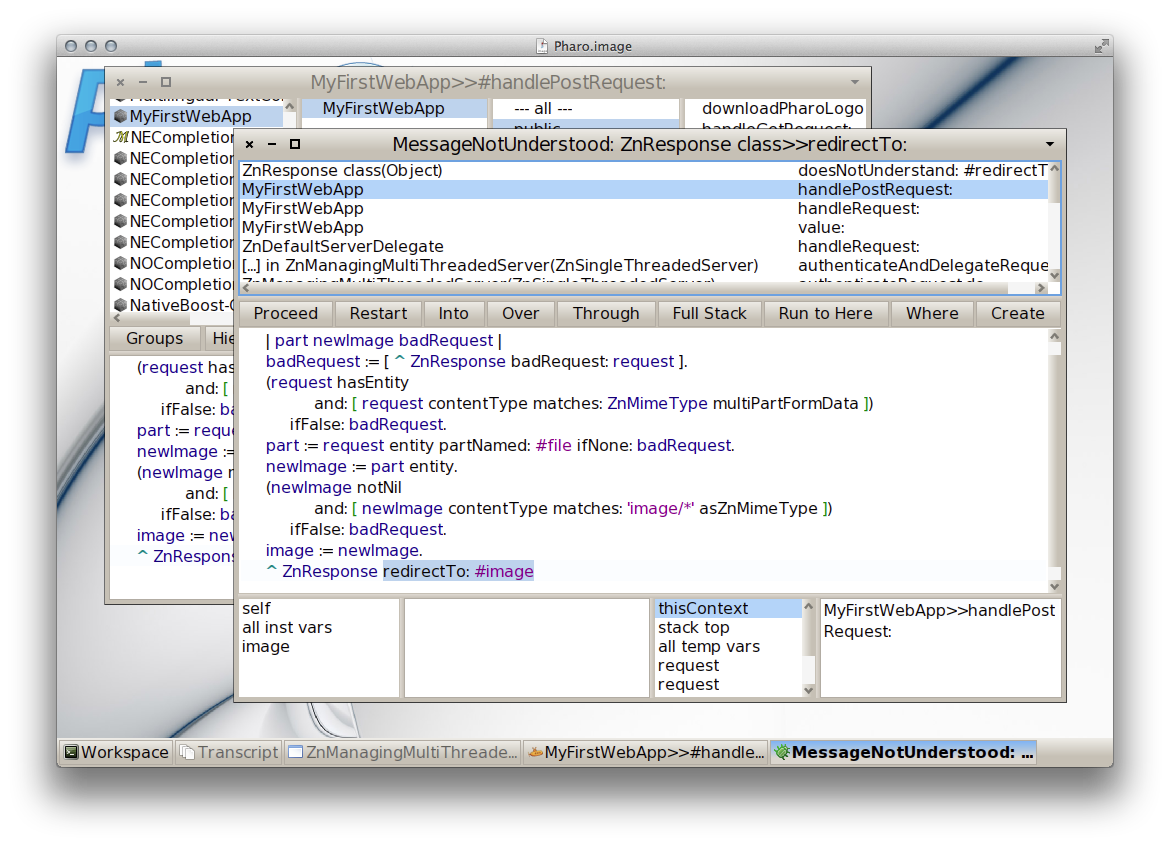
Task: Switch to the ZnManagingMultiThreade... taskbar item
Action: (403, 752)
